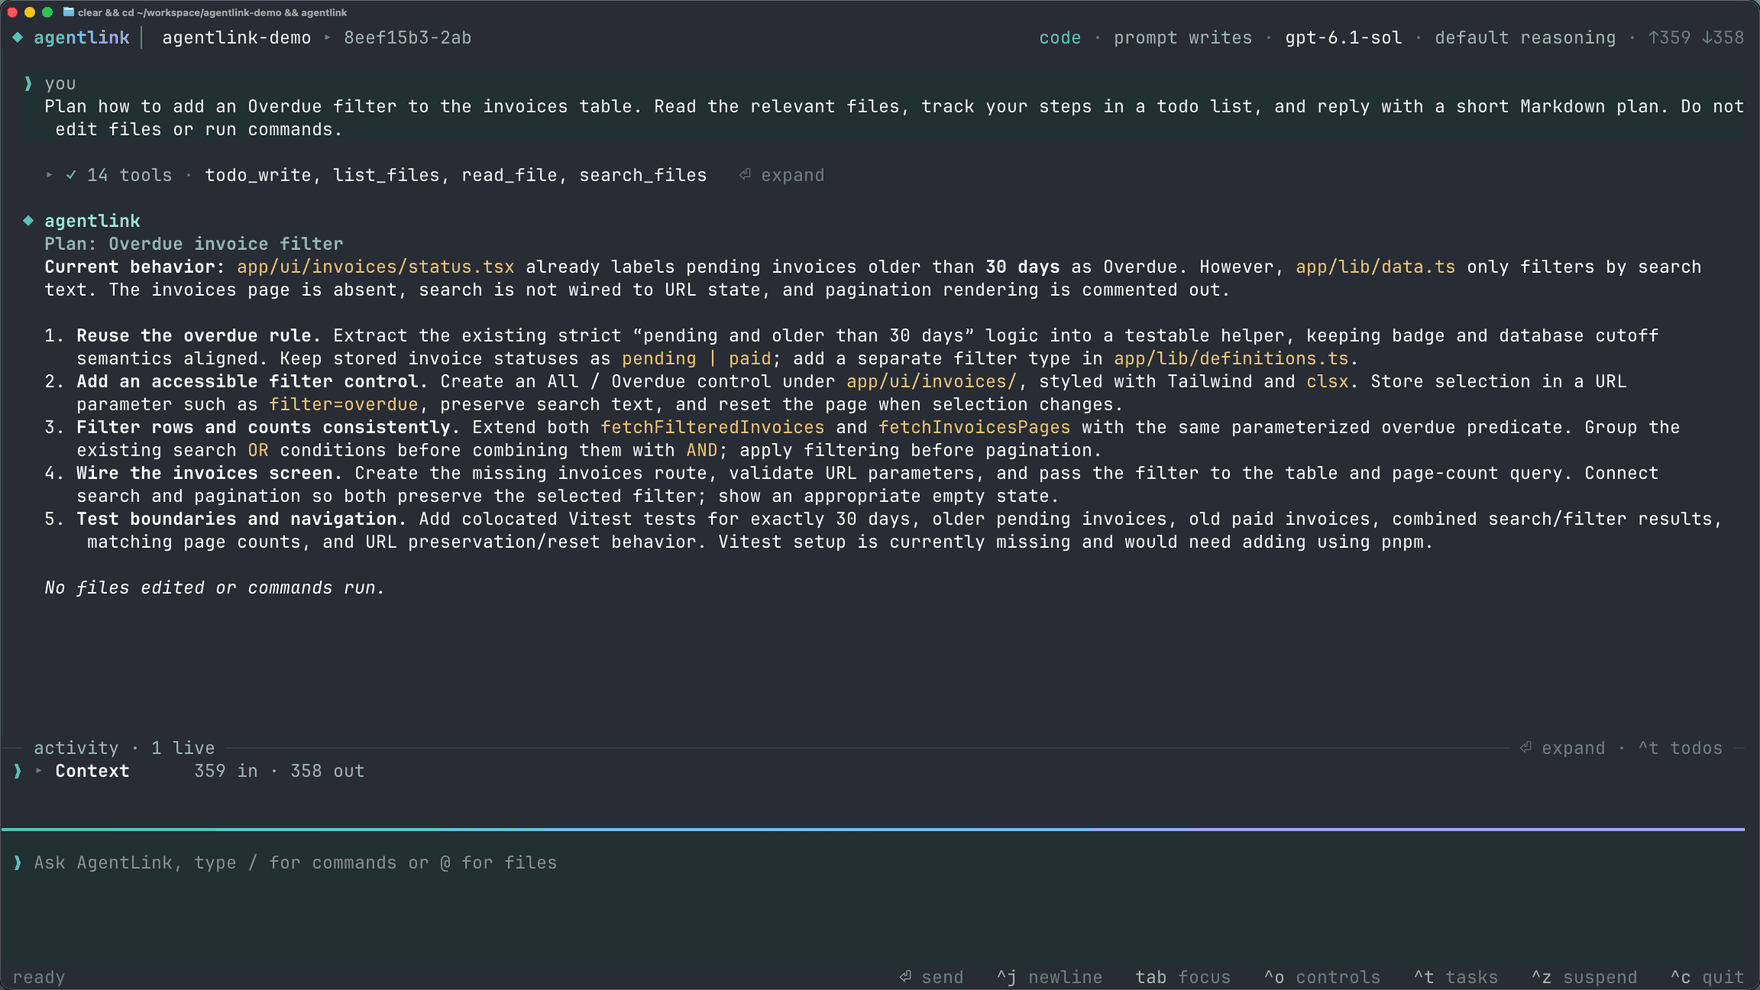Screen dimensions: 1760x990
Task: Click the green zoom window button
Action: tap(47, 12)
